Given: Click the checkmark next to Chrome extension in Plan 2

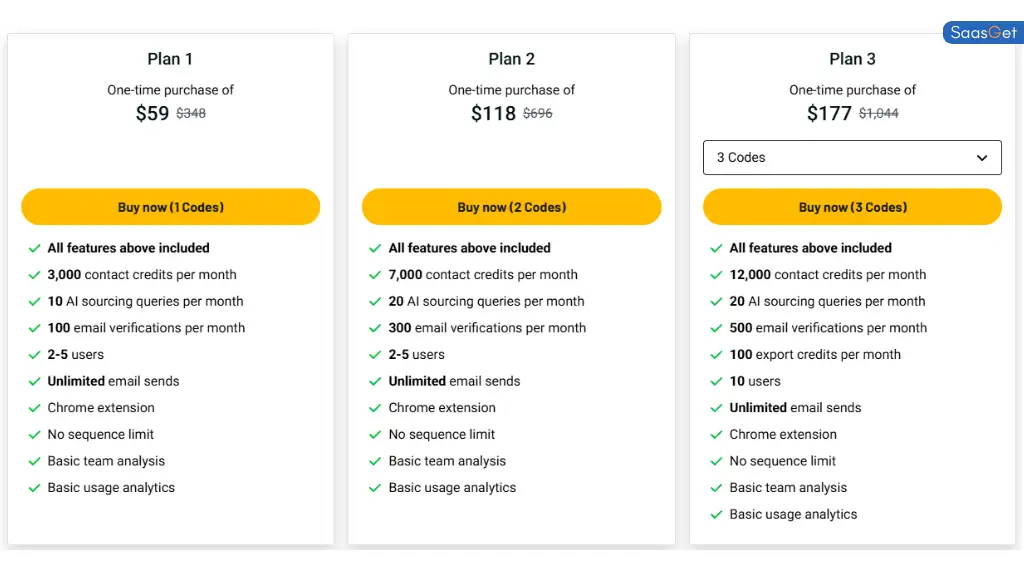Looking at the screenshot, I should click(374, 408).
